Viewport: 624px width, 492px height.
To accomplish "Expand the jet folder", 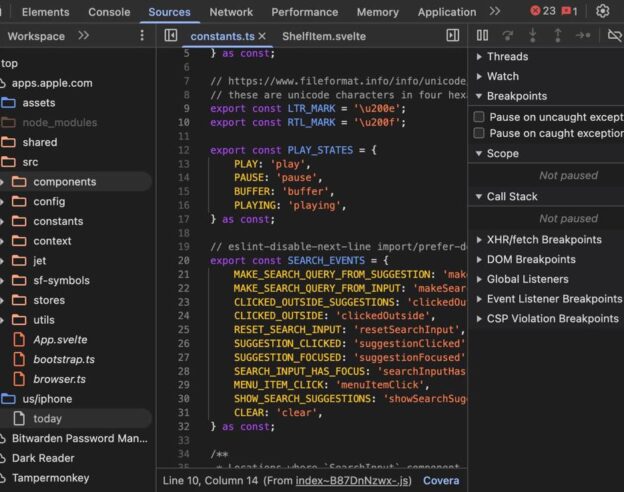I will 2,261.
